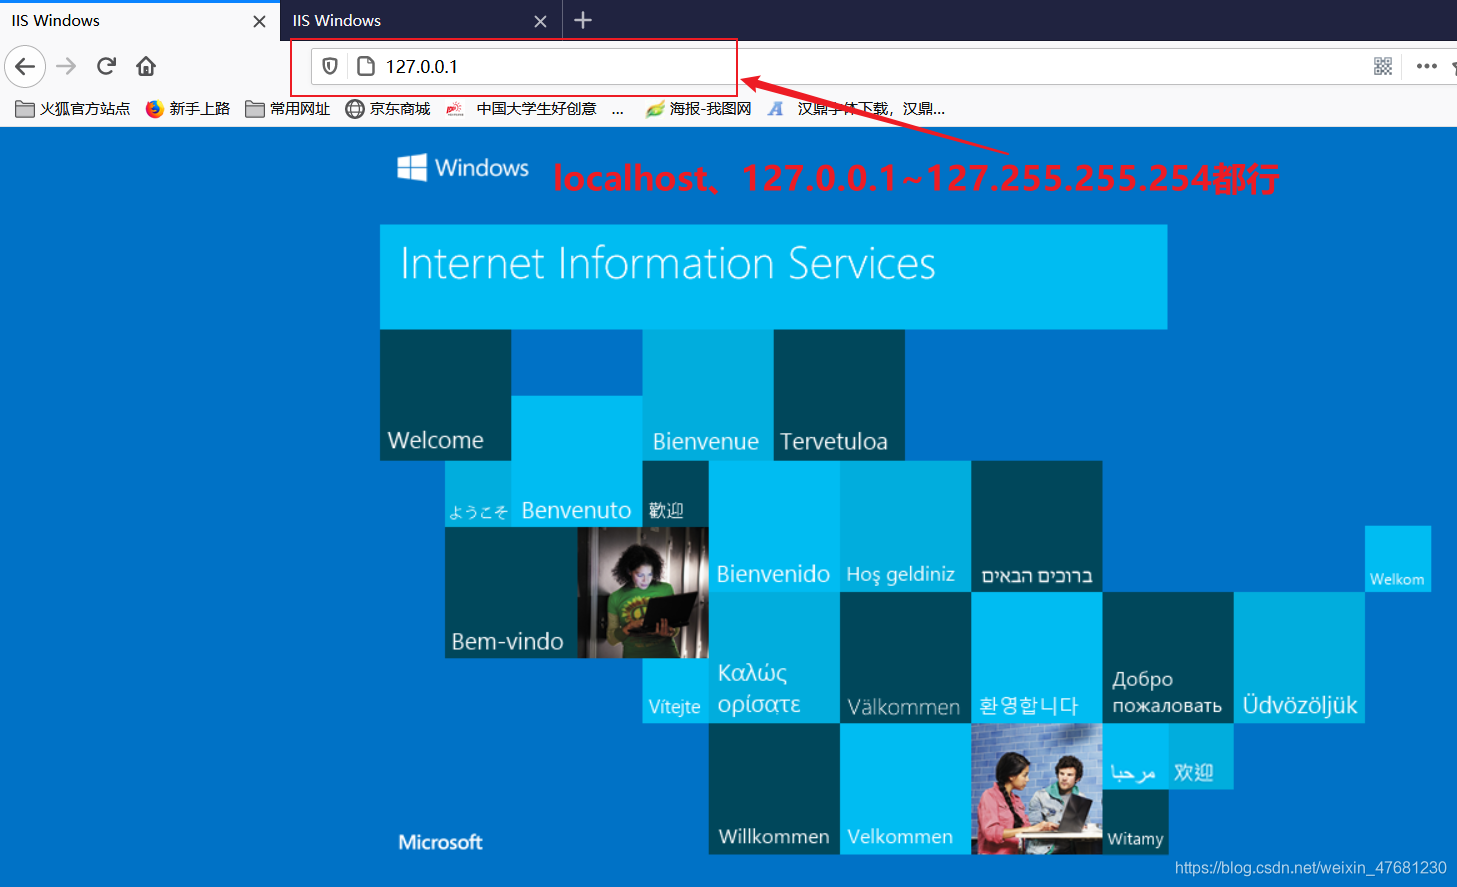This screenshot has height=887, width=1457.
Task: Click the page info icon beside the URL
Action: (x=366, y=67)
